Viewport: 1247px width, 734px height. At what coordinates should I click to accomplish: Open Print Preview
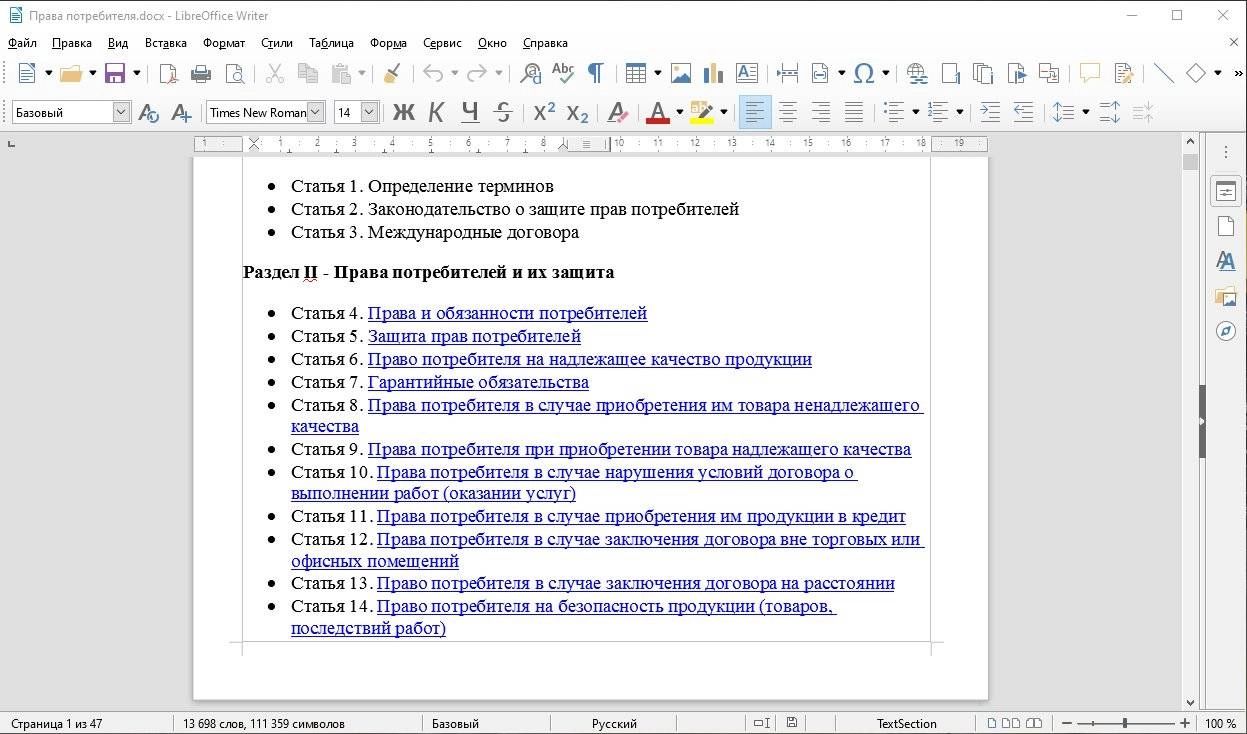[234, 73]
